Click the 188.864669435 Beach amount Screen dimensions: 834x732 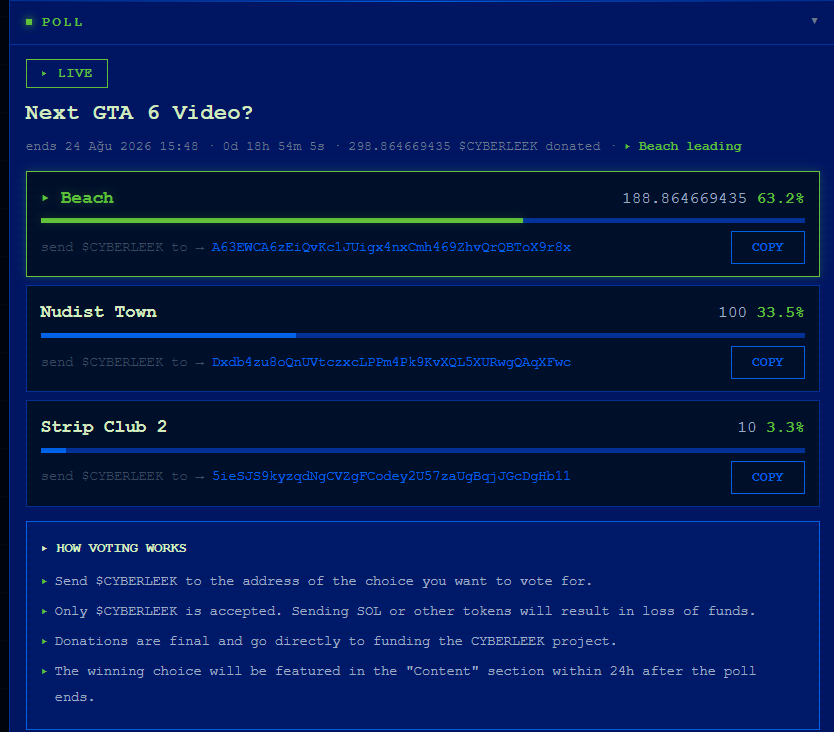click(685, 198)
